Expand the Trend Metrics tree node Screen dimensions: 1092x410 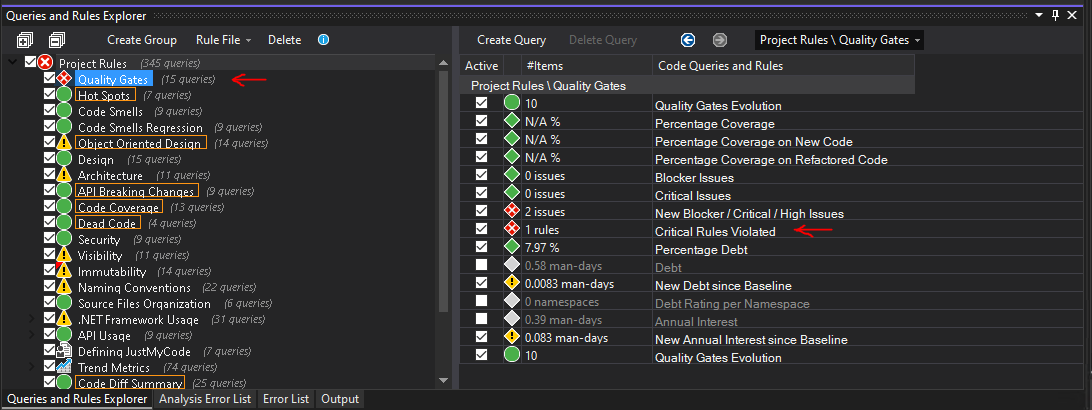[x=31, y=367]
